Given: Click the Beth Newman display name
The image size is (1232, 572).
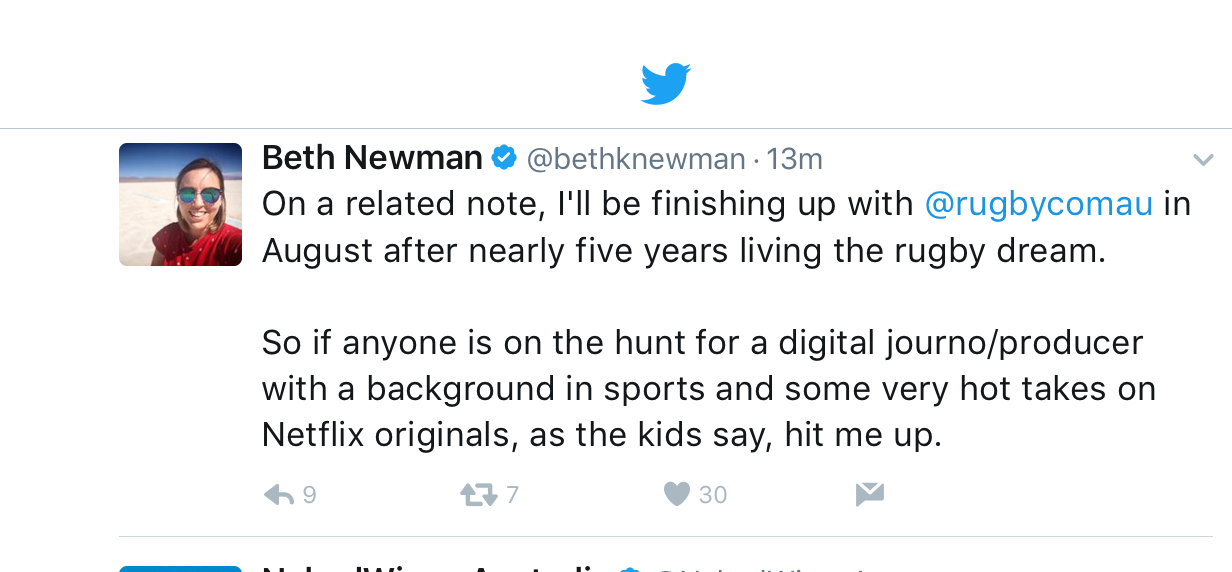Looking at the screenshot, I should click(x=372, y=158).
